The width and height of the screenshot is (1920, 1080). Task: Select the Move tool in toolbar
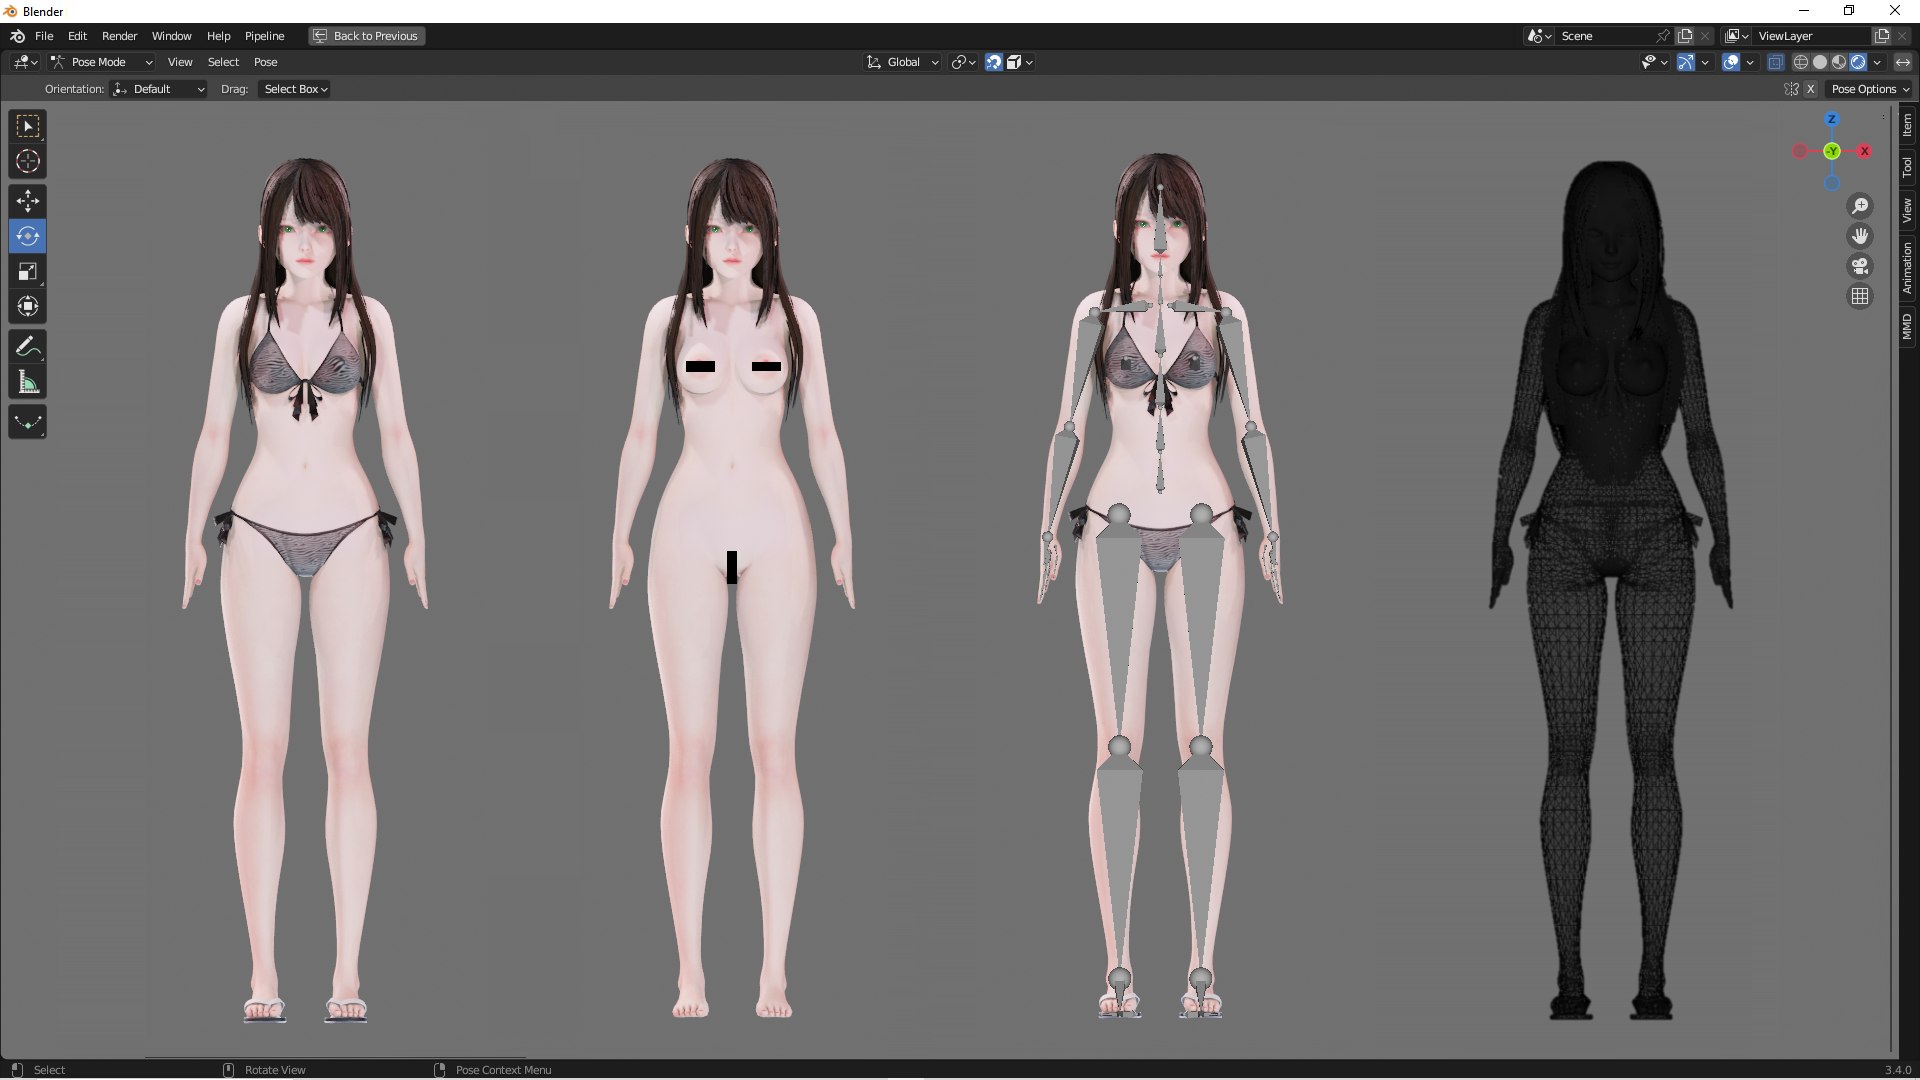(x=28, y=201)
